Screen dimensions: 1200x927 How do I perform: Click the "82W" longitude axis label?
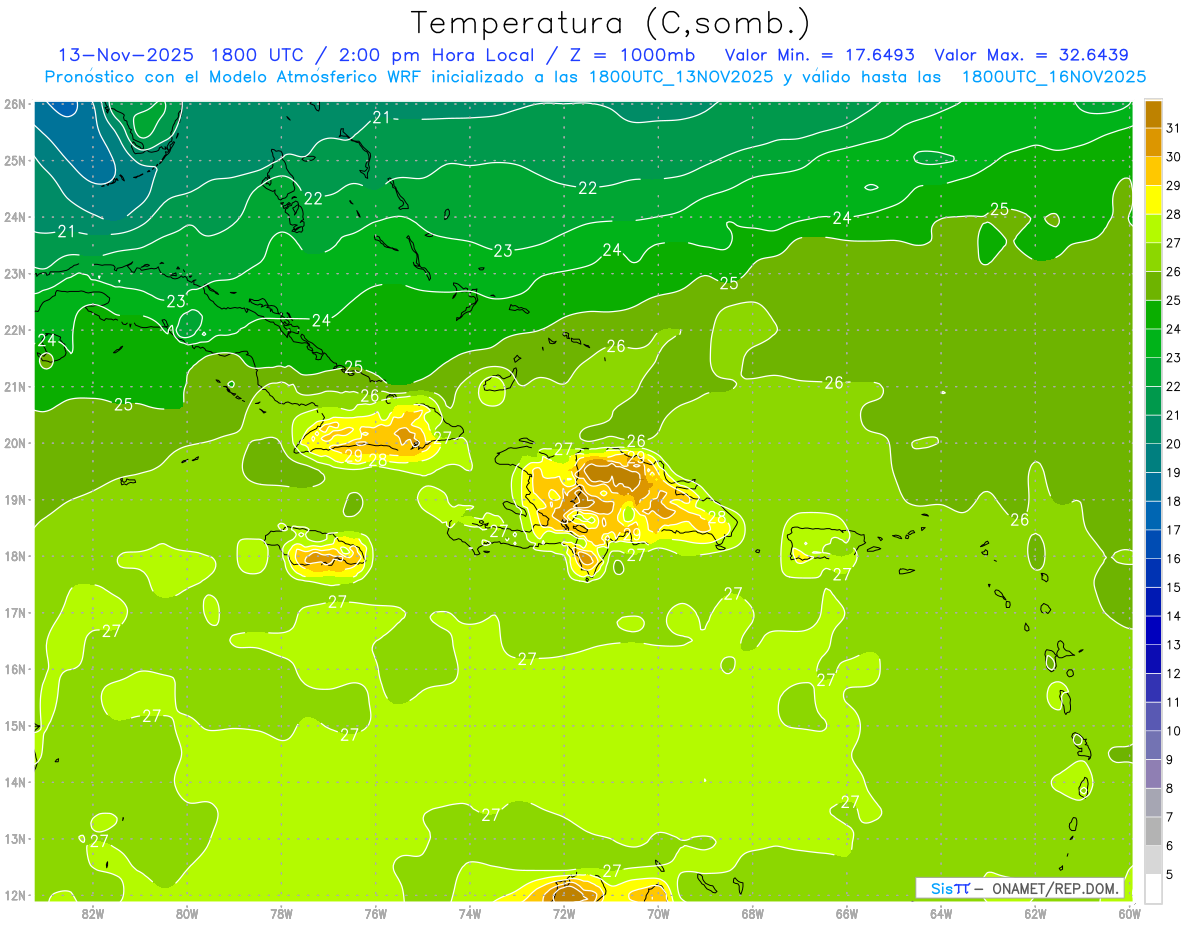93,912
